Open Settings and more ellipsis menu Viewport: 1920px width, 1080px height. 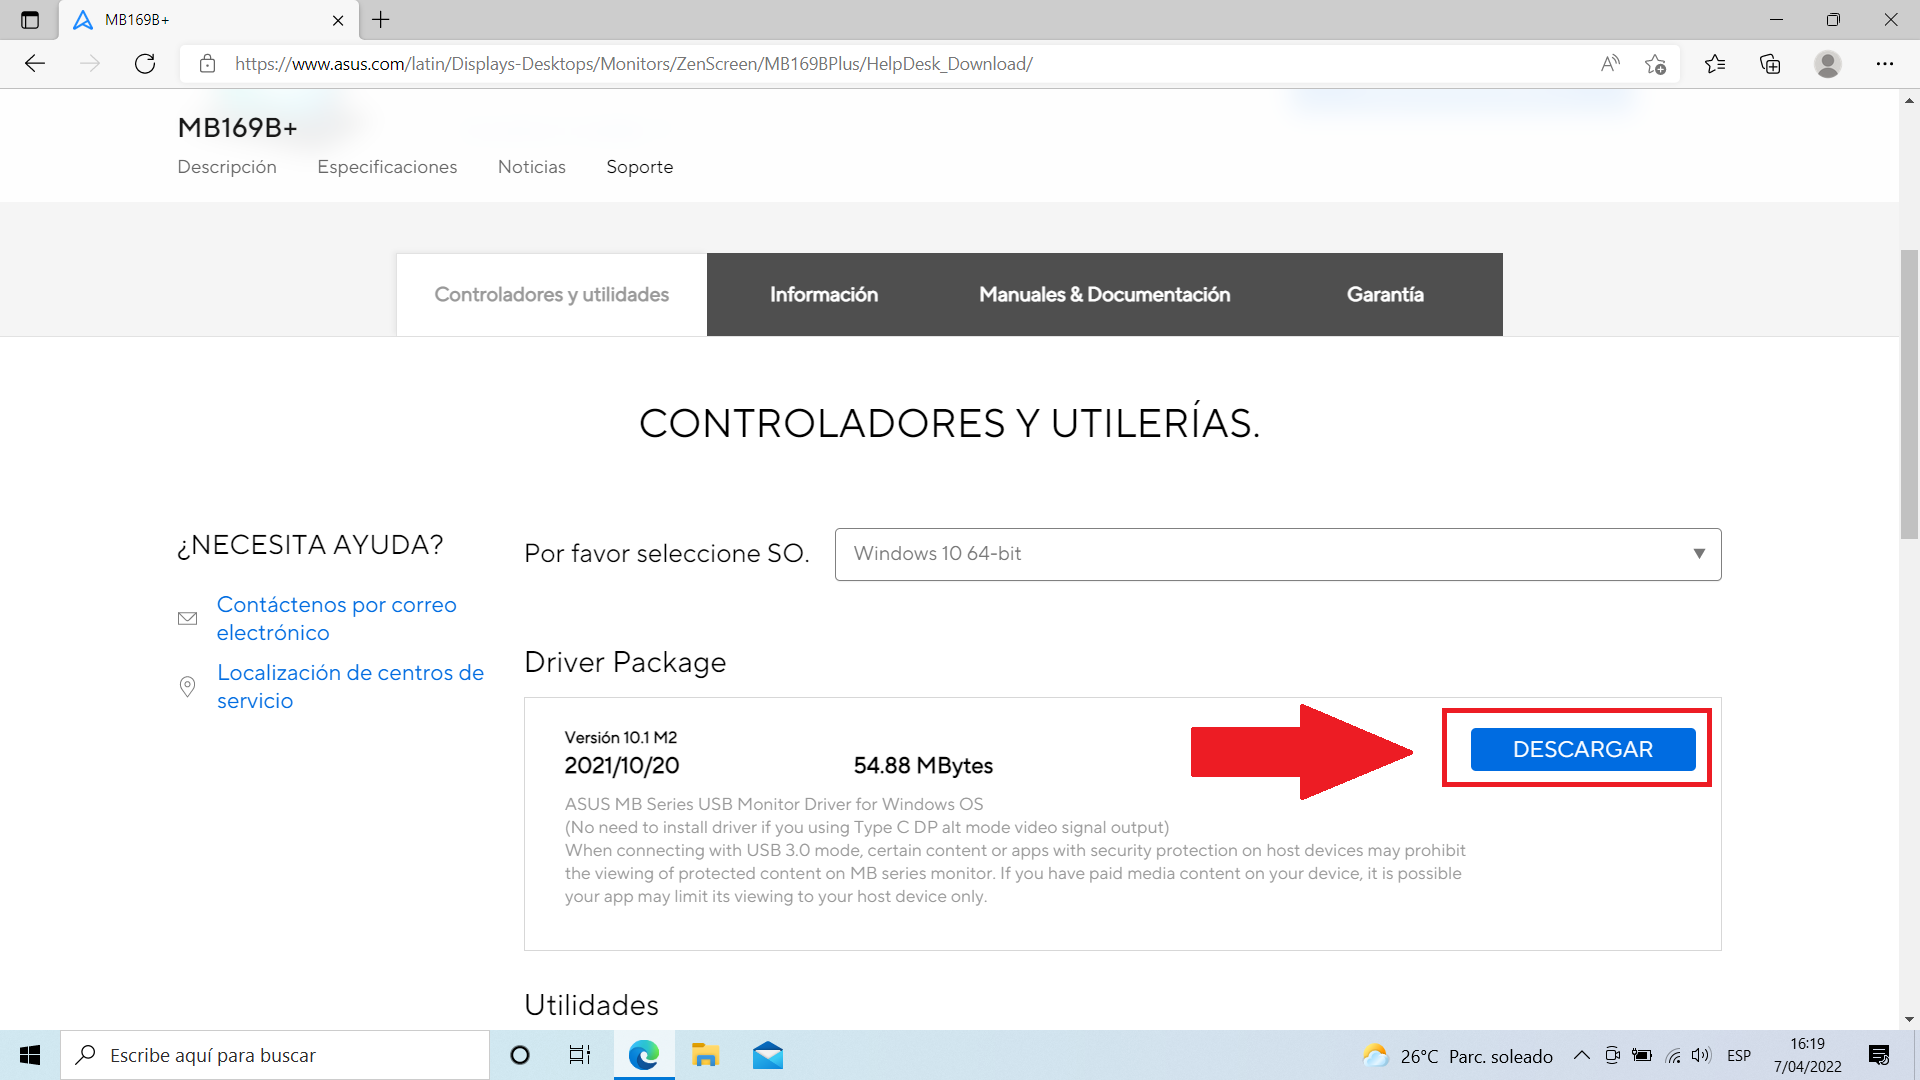1884,64
